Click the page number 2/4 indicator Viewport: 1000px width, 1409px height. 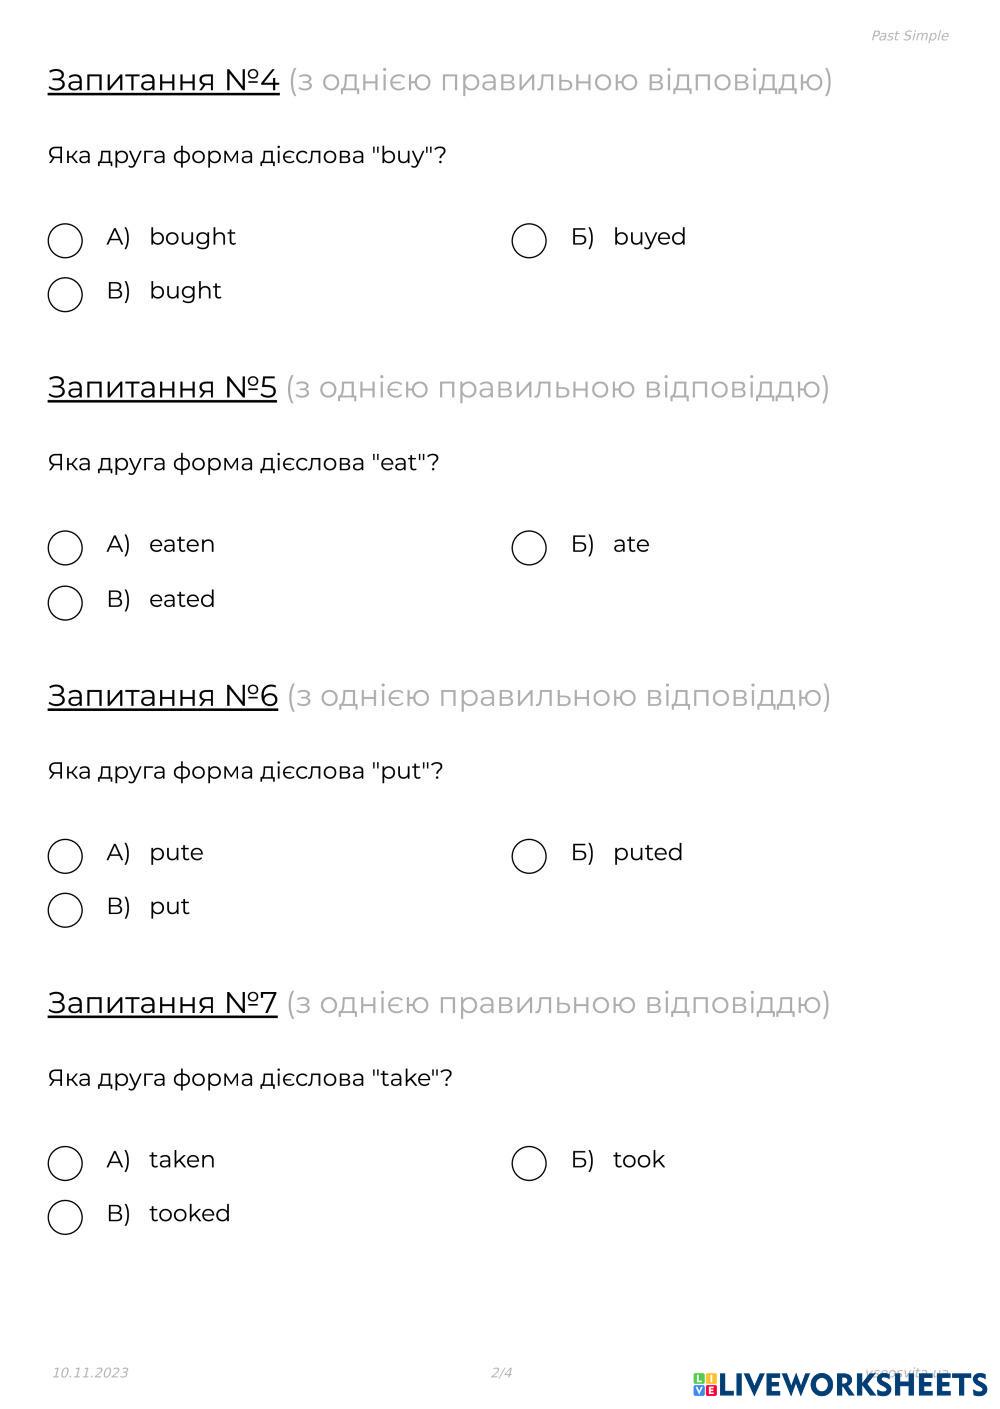tap(501, 1372)
